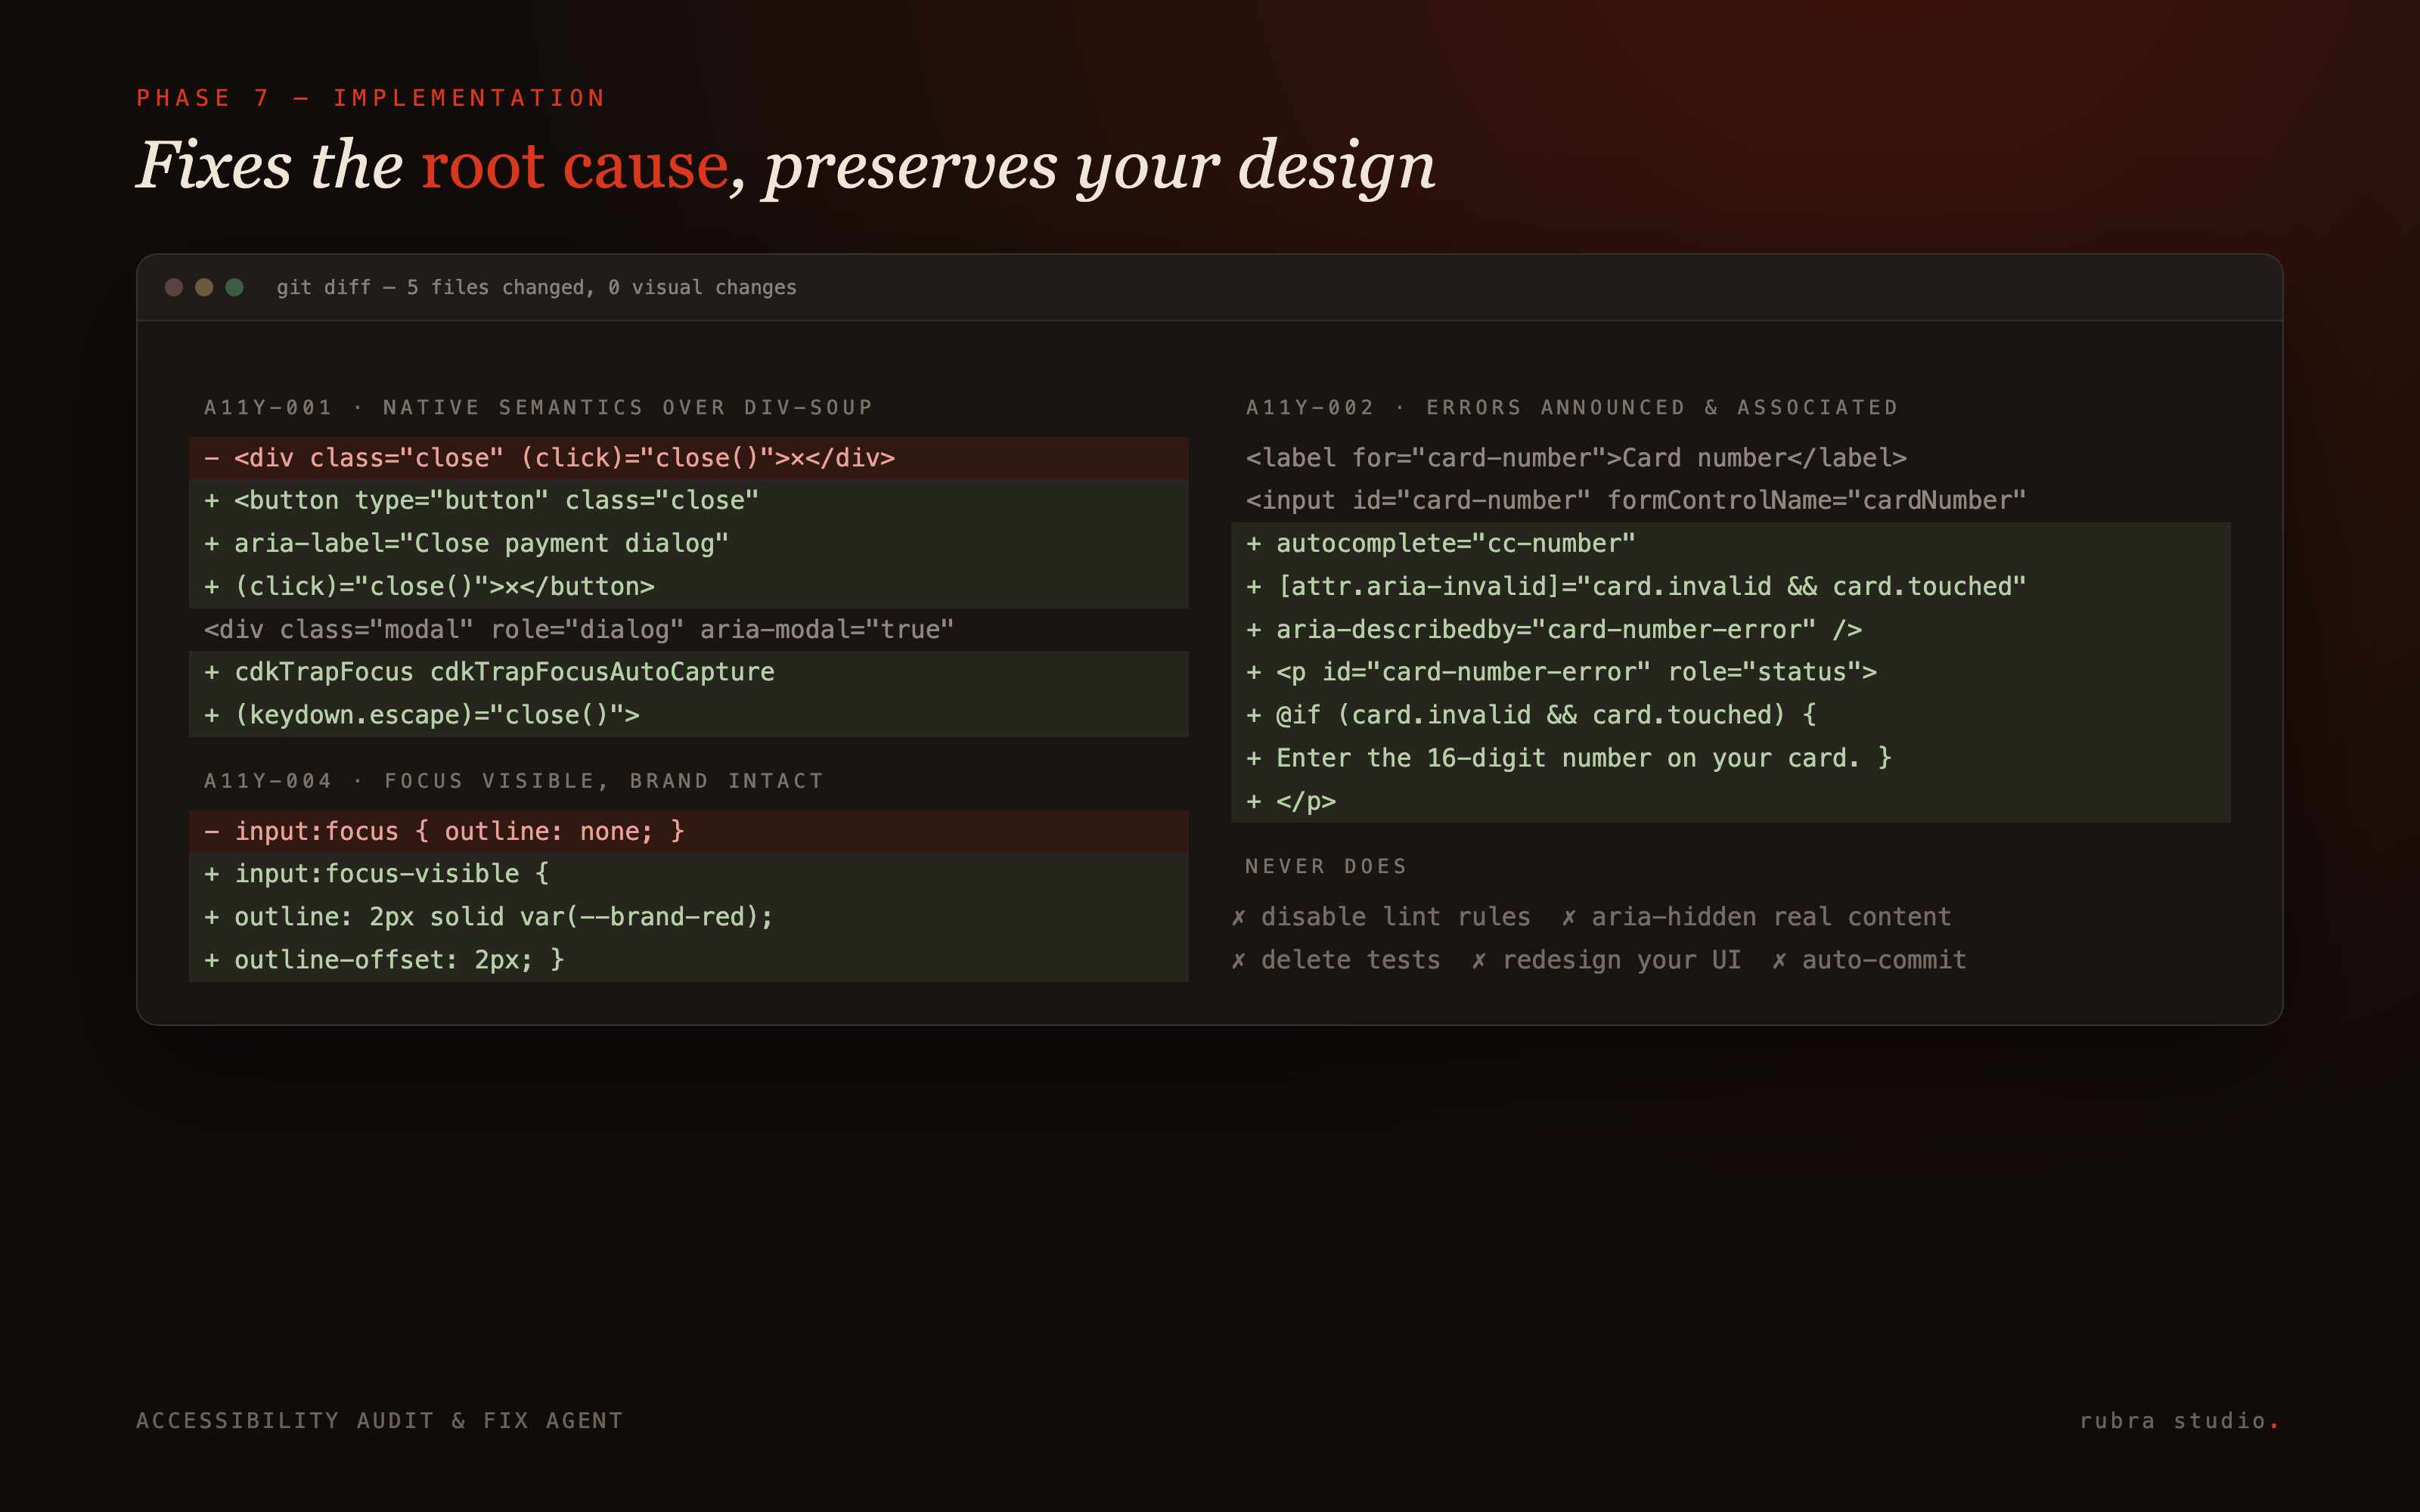2420x1512 pixels.
Task: Click the removed div class="close" line
Action: coord(688,458)
